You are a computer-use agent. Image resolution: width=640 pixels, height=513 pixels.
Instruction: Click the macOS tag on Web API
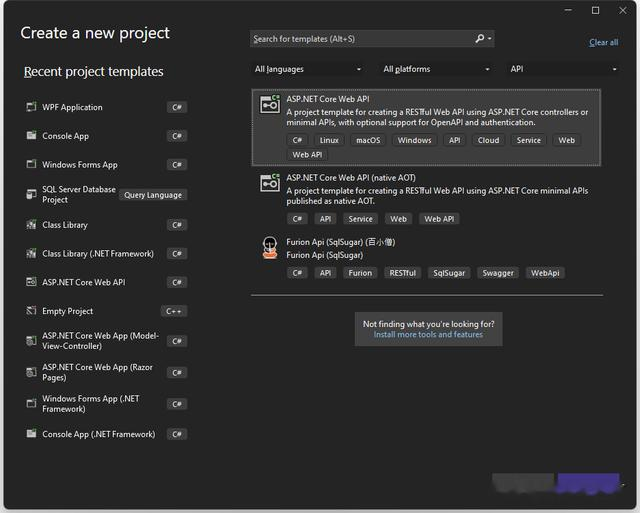(368, 140)
